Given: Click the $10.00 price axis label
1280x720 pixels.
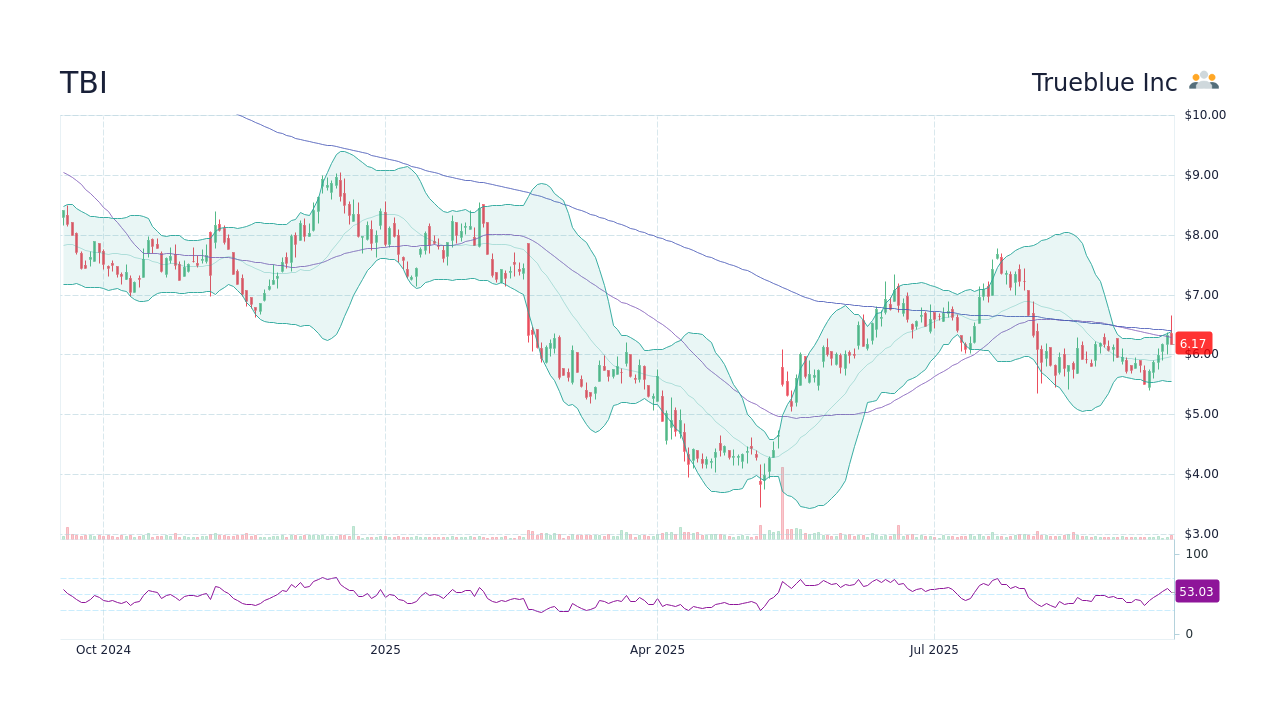Looking at the screenshot, I should [1205, 115].
